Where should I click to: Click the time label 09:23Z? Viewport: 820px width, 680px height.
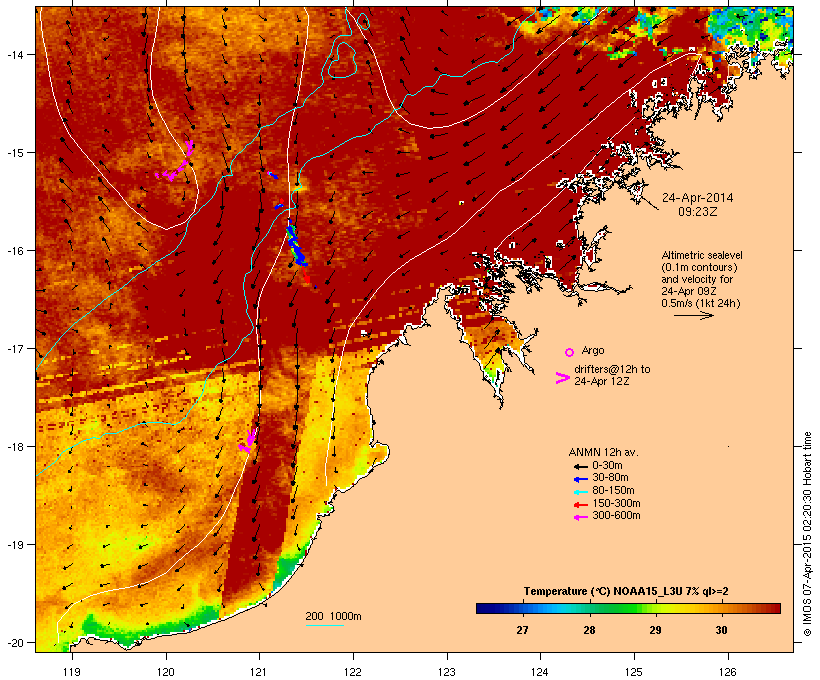click(698, 212)
